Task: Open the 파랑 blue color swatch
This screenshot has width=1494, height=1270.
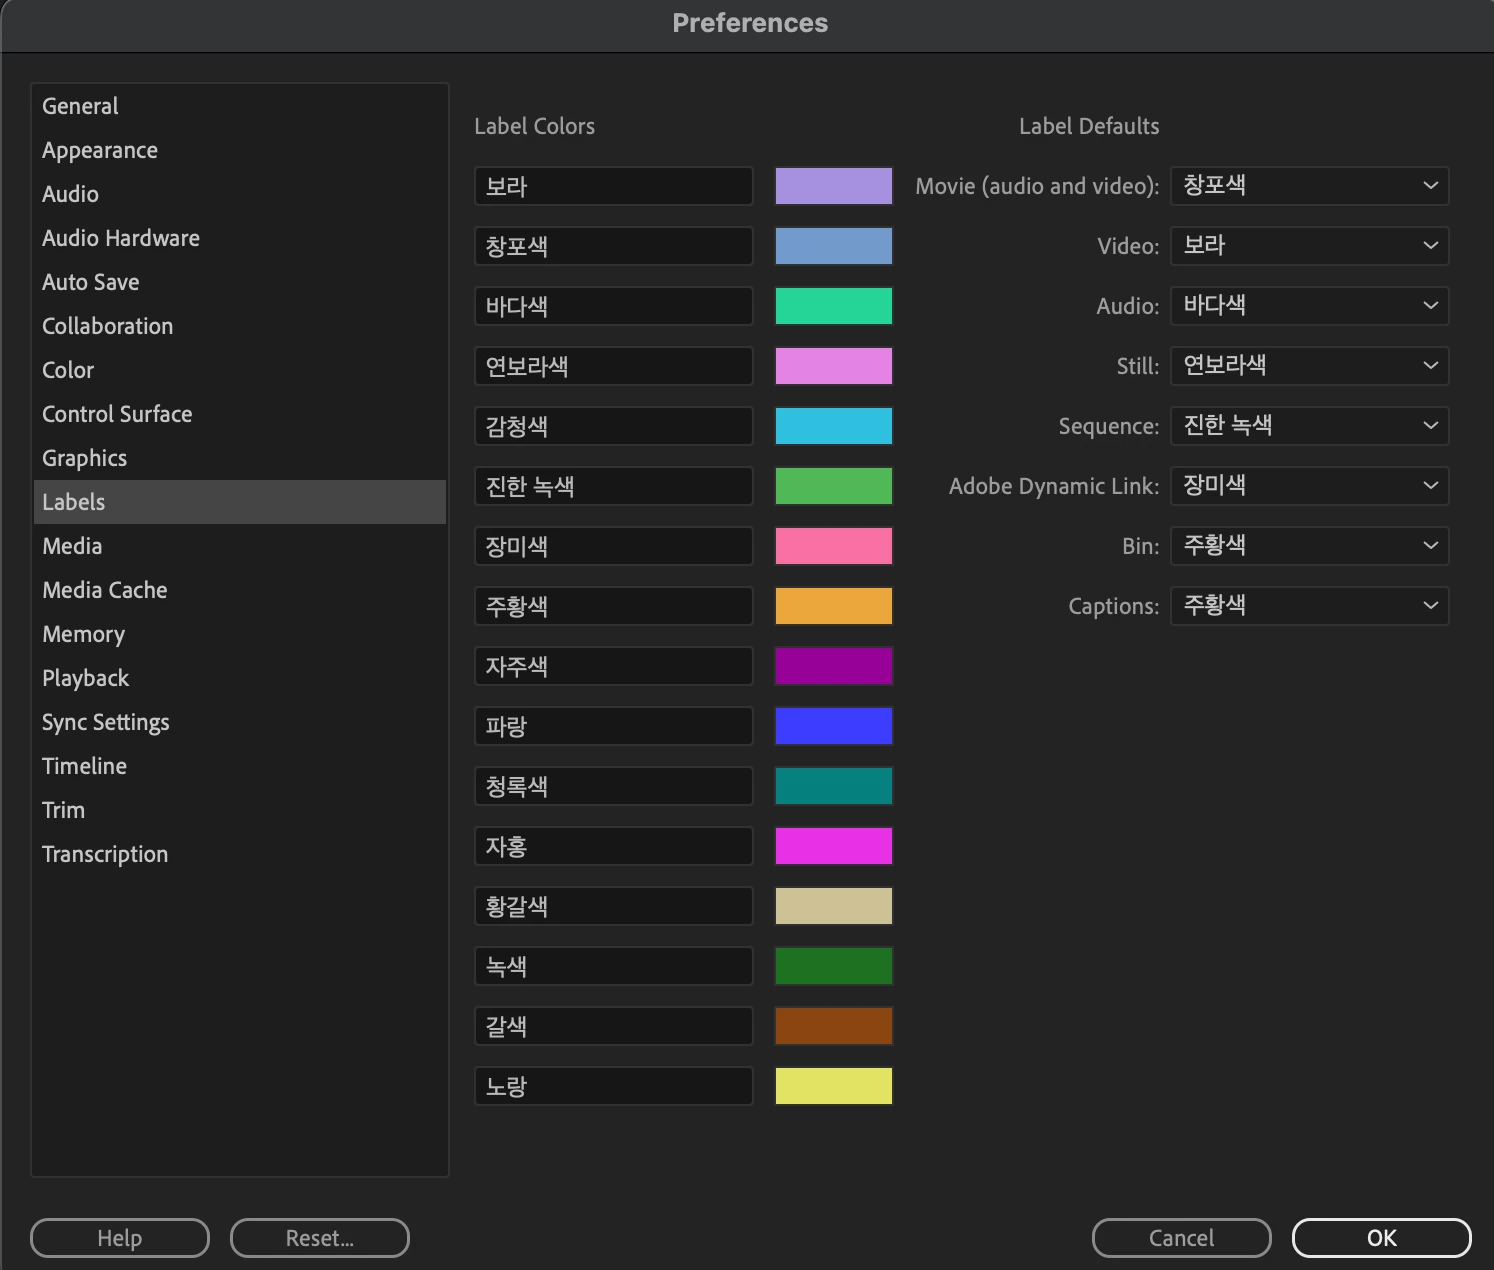Action: coord(834,726)
